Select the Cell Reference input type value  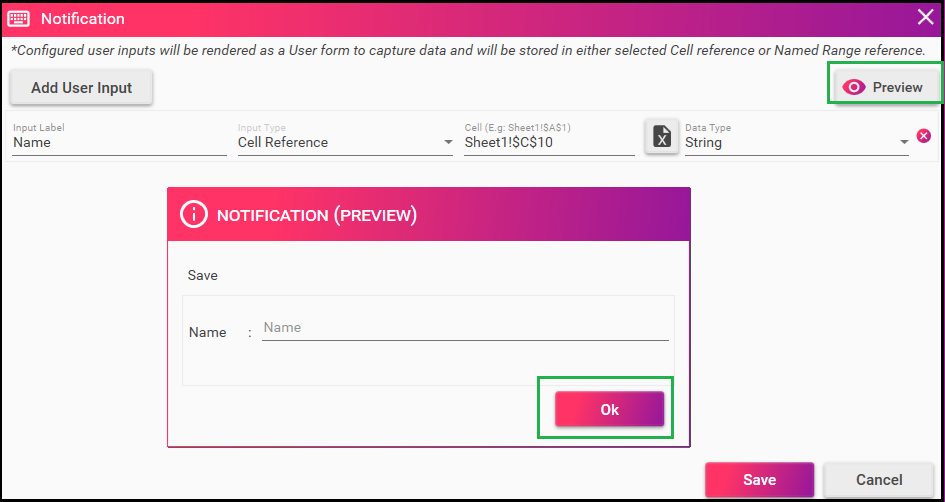pos(283,143)
